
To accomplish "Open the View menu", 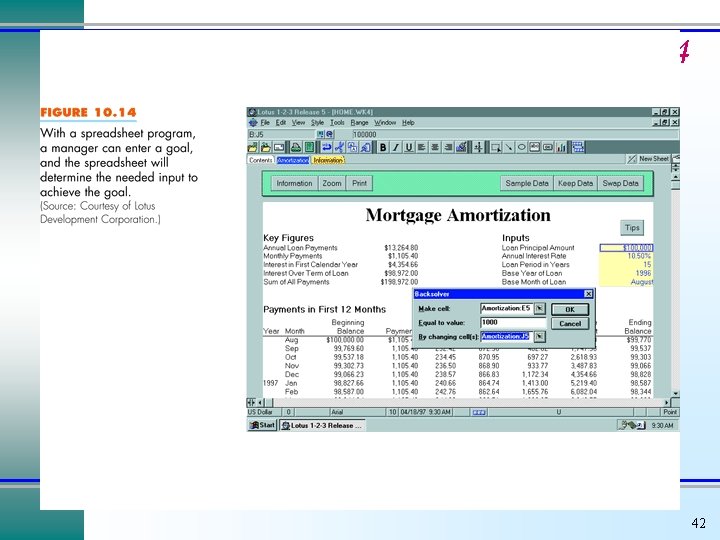I will [298, 123].
